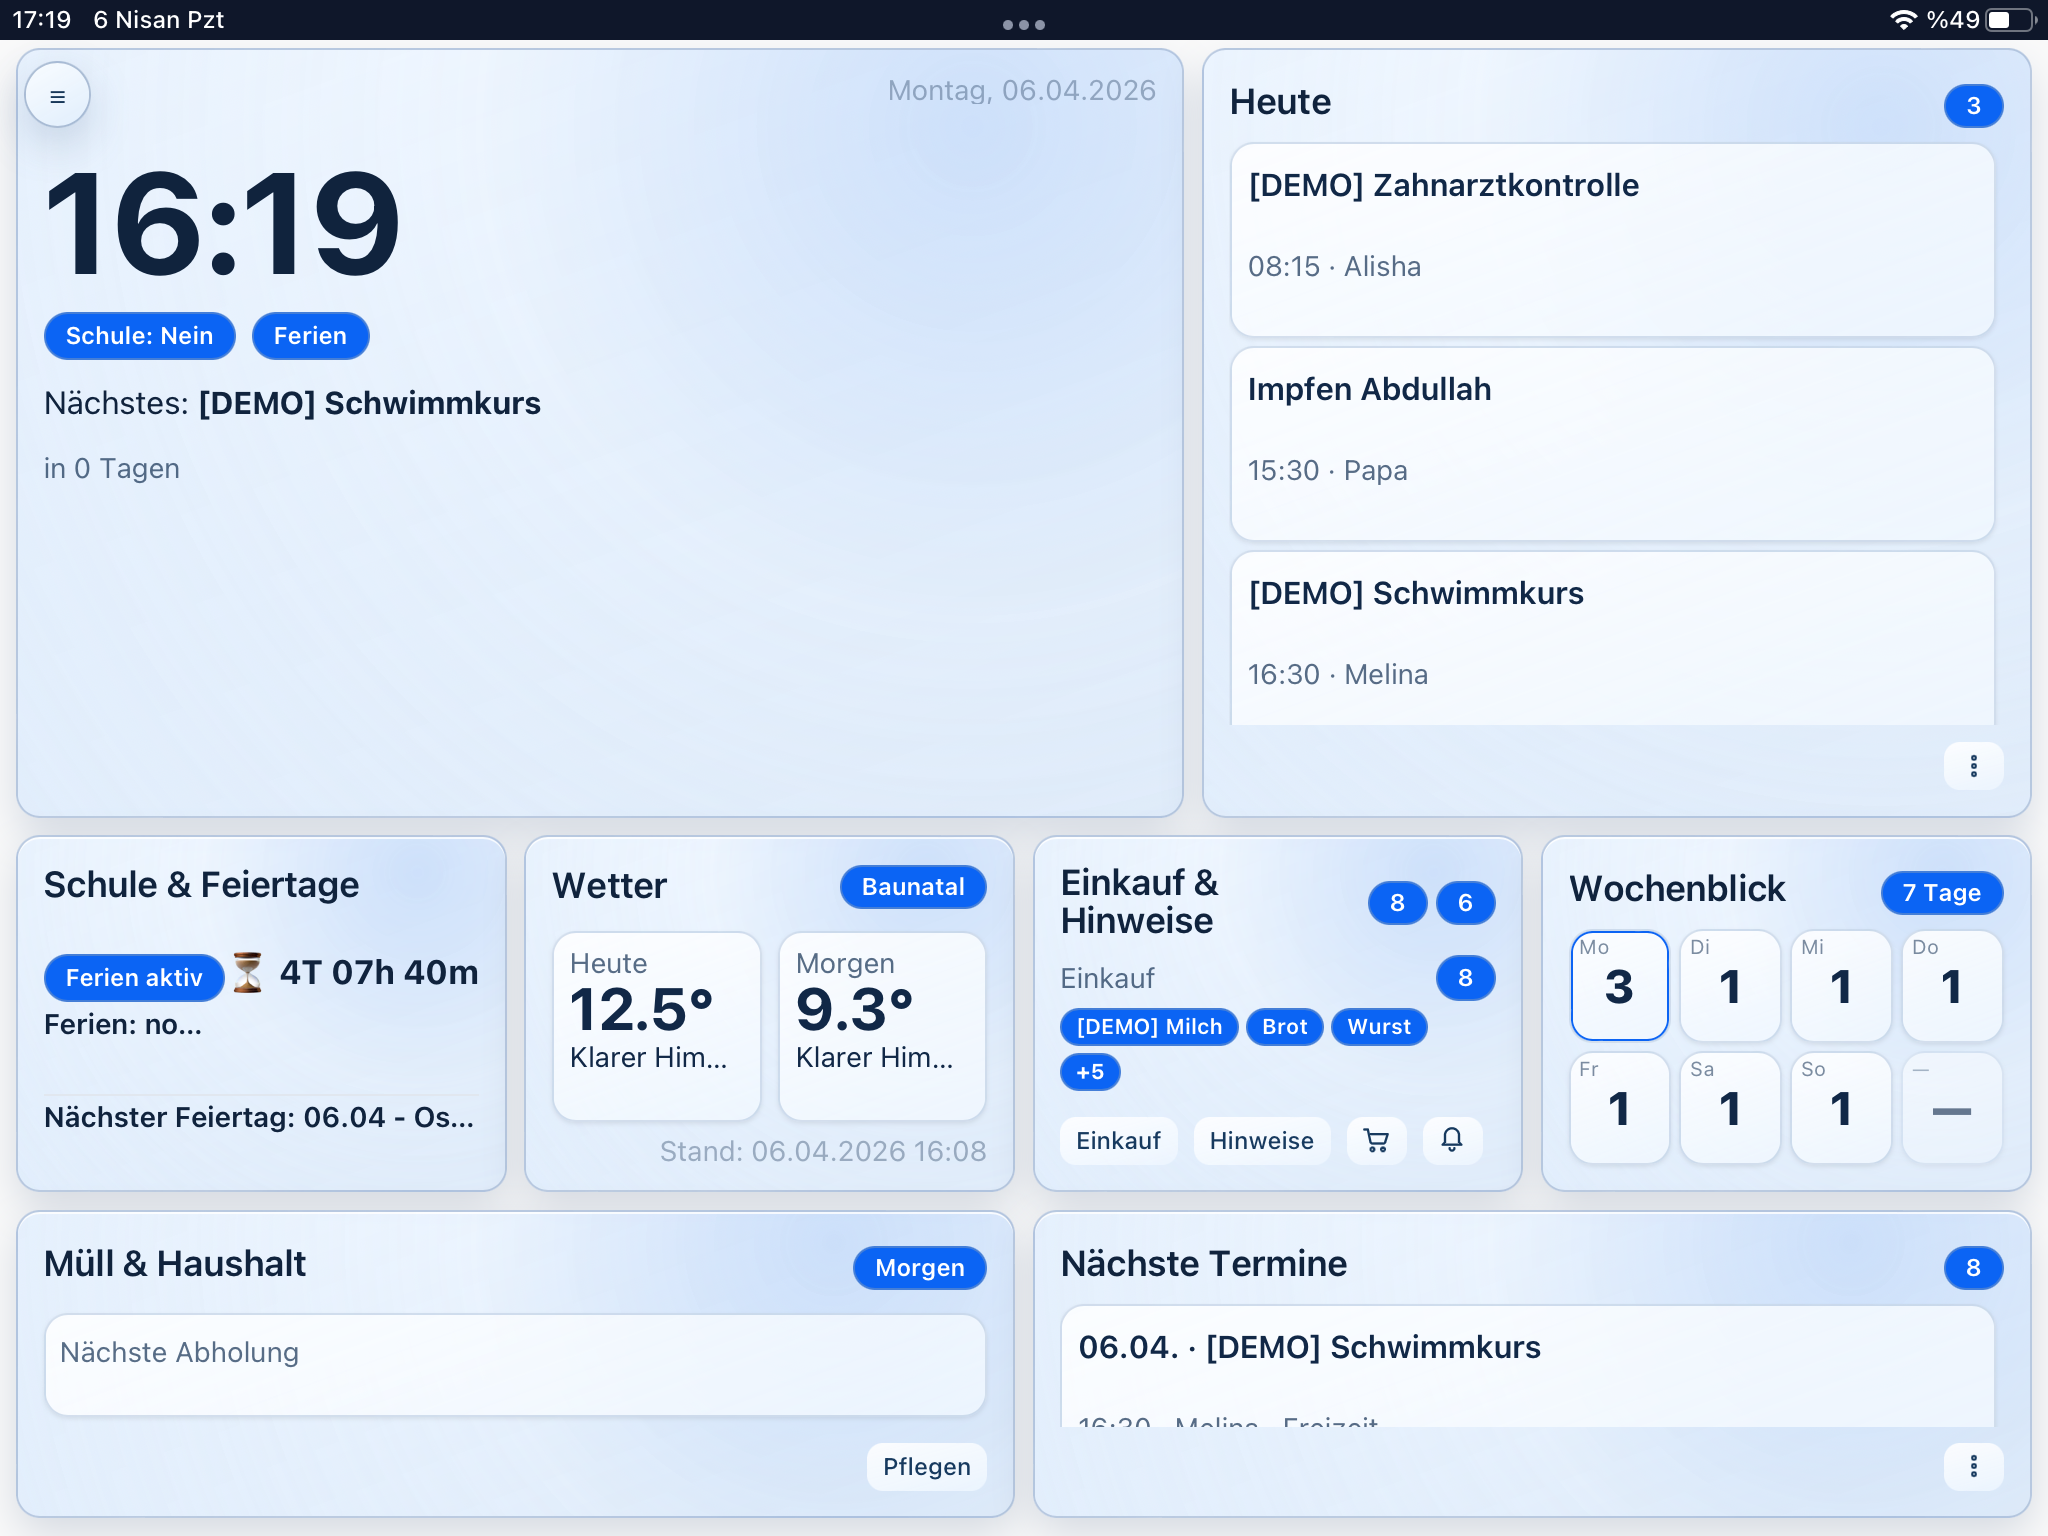Open the Impfen Abdullah appointment
2048x1536 pixels.
pyautogui.click(x=1612, y=444)
